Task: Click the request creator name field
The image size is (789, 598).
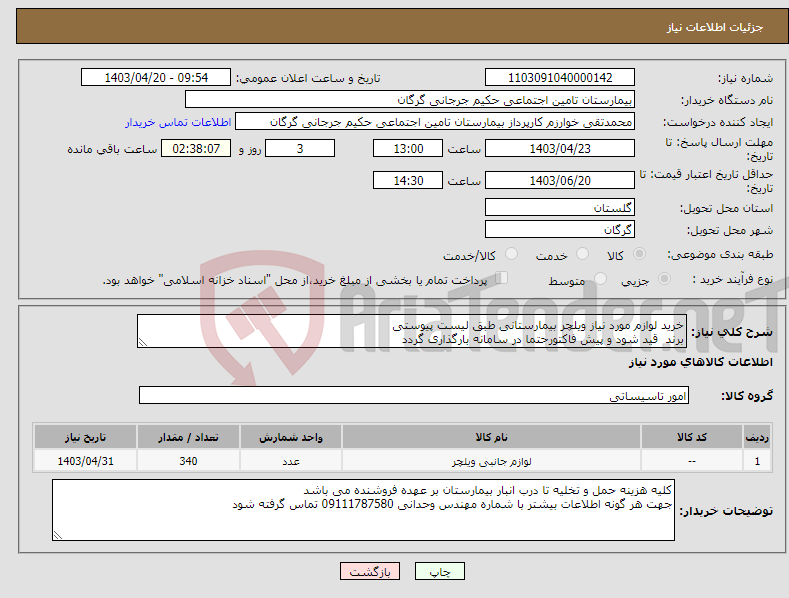Action: click(435, 122)
